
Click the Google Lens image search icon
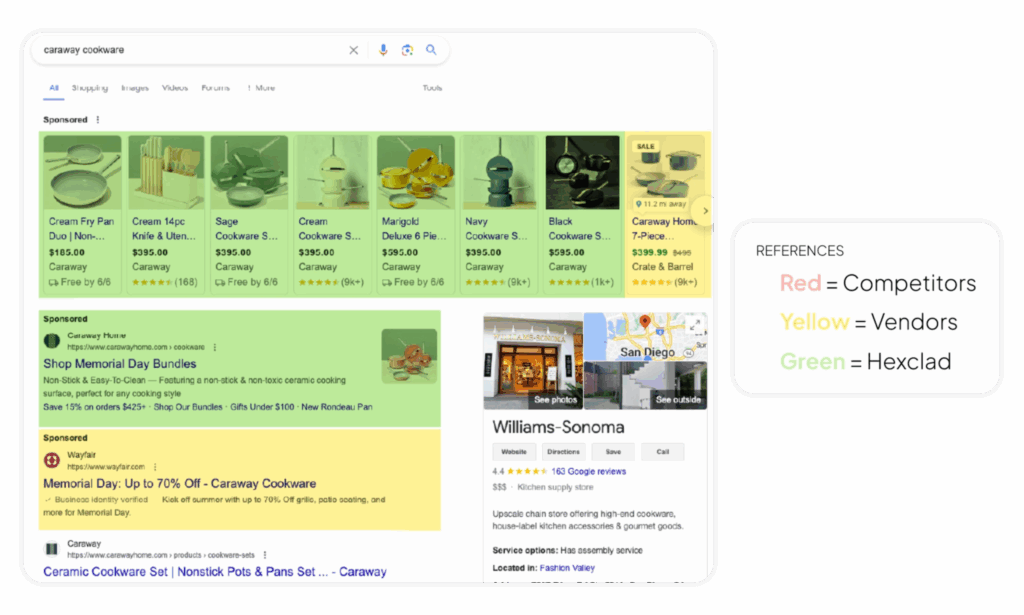pyautogui.click(x=407, y=50)
